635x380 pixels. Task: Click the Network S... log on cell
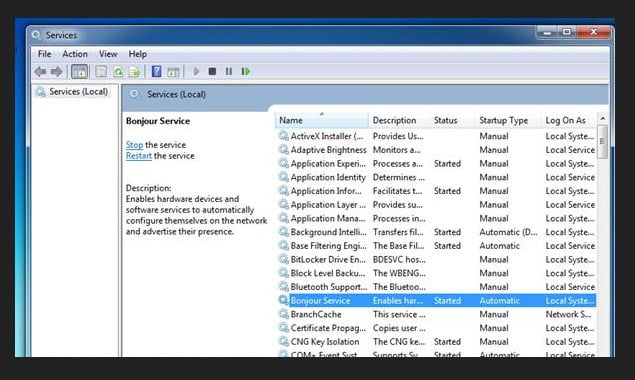pos(568,314)
